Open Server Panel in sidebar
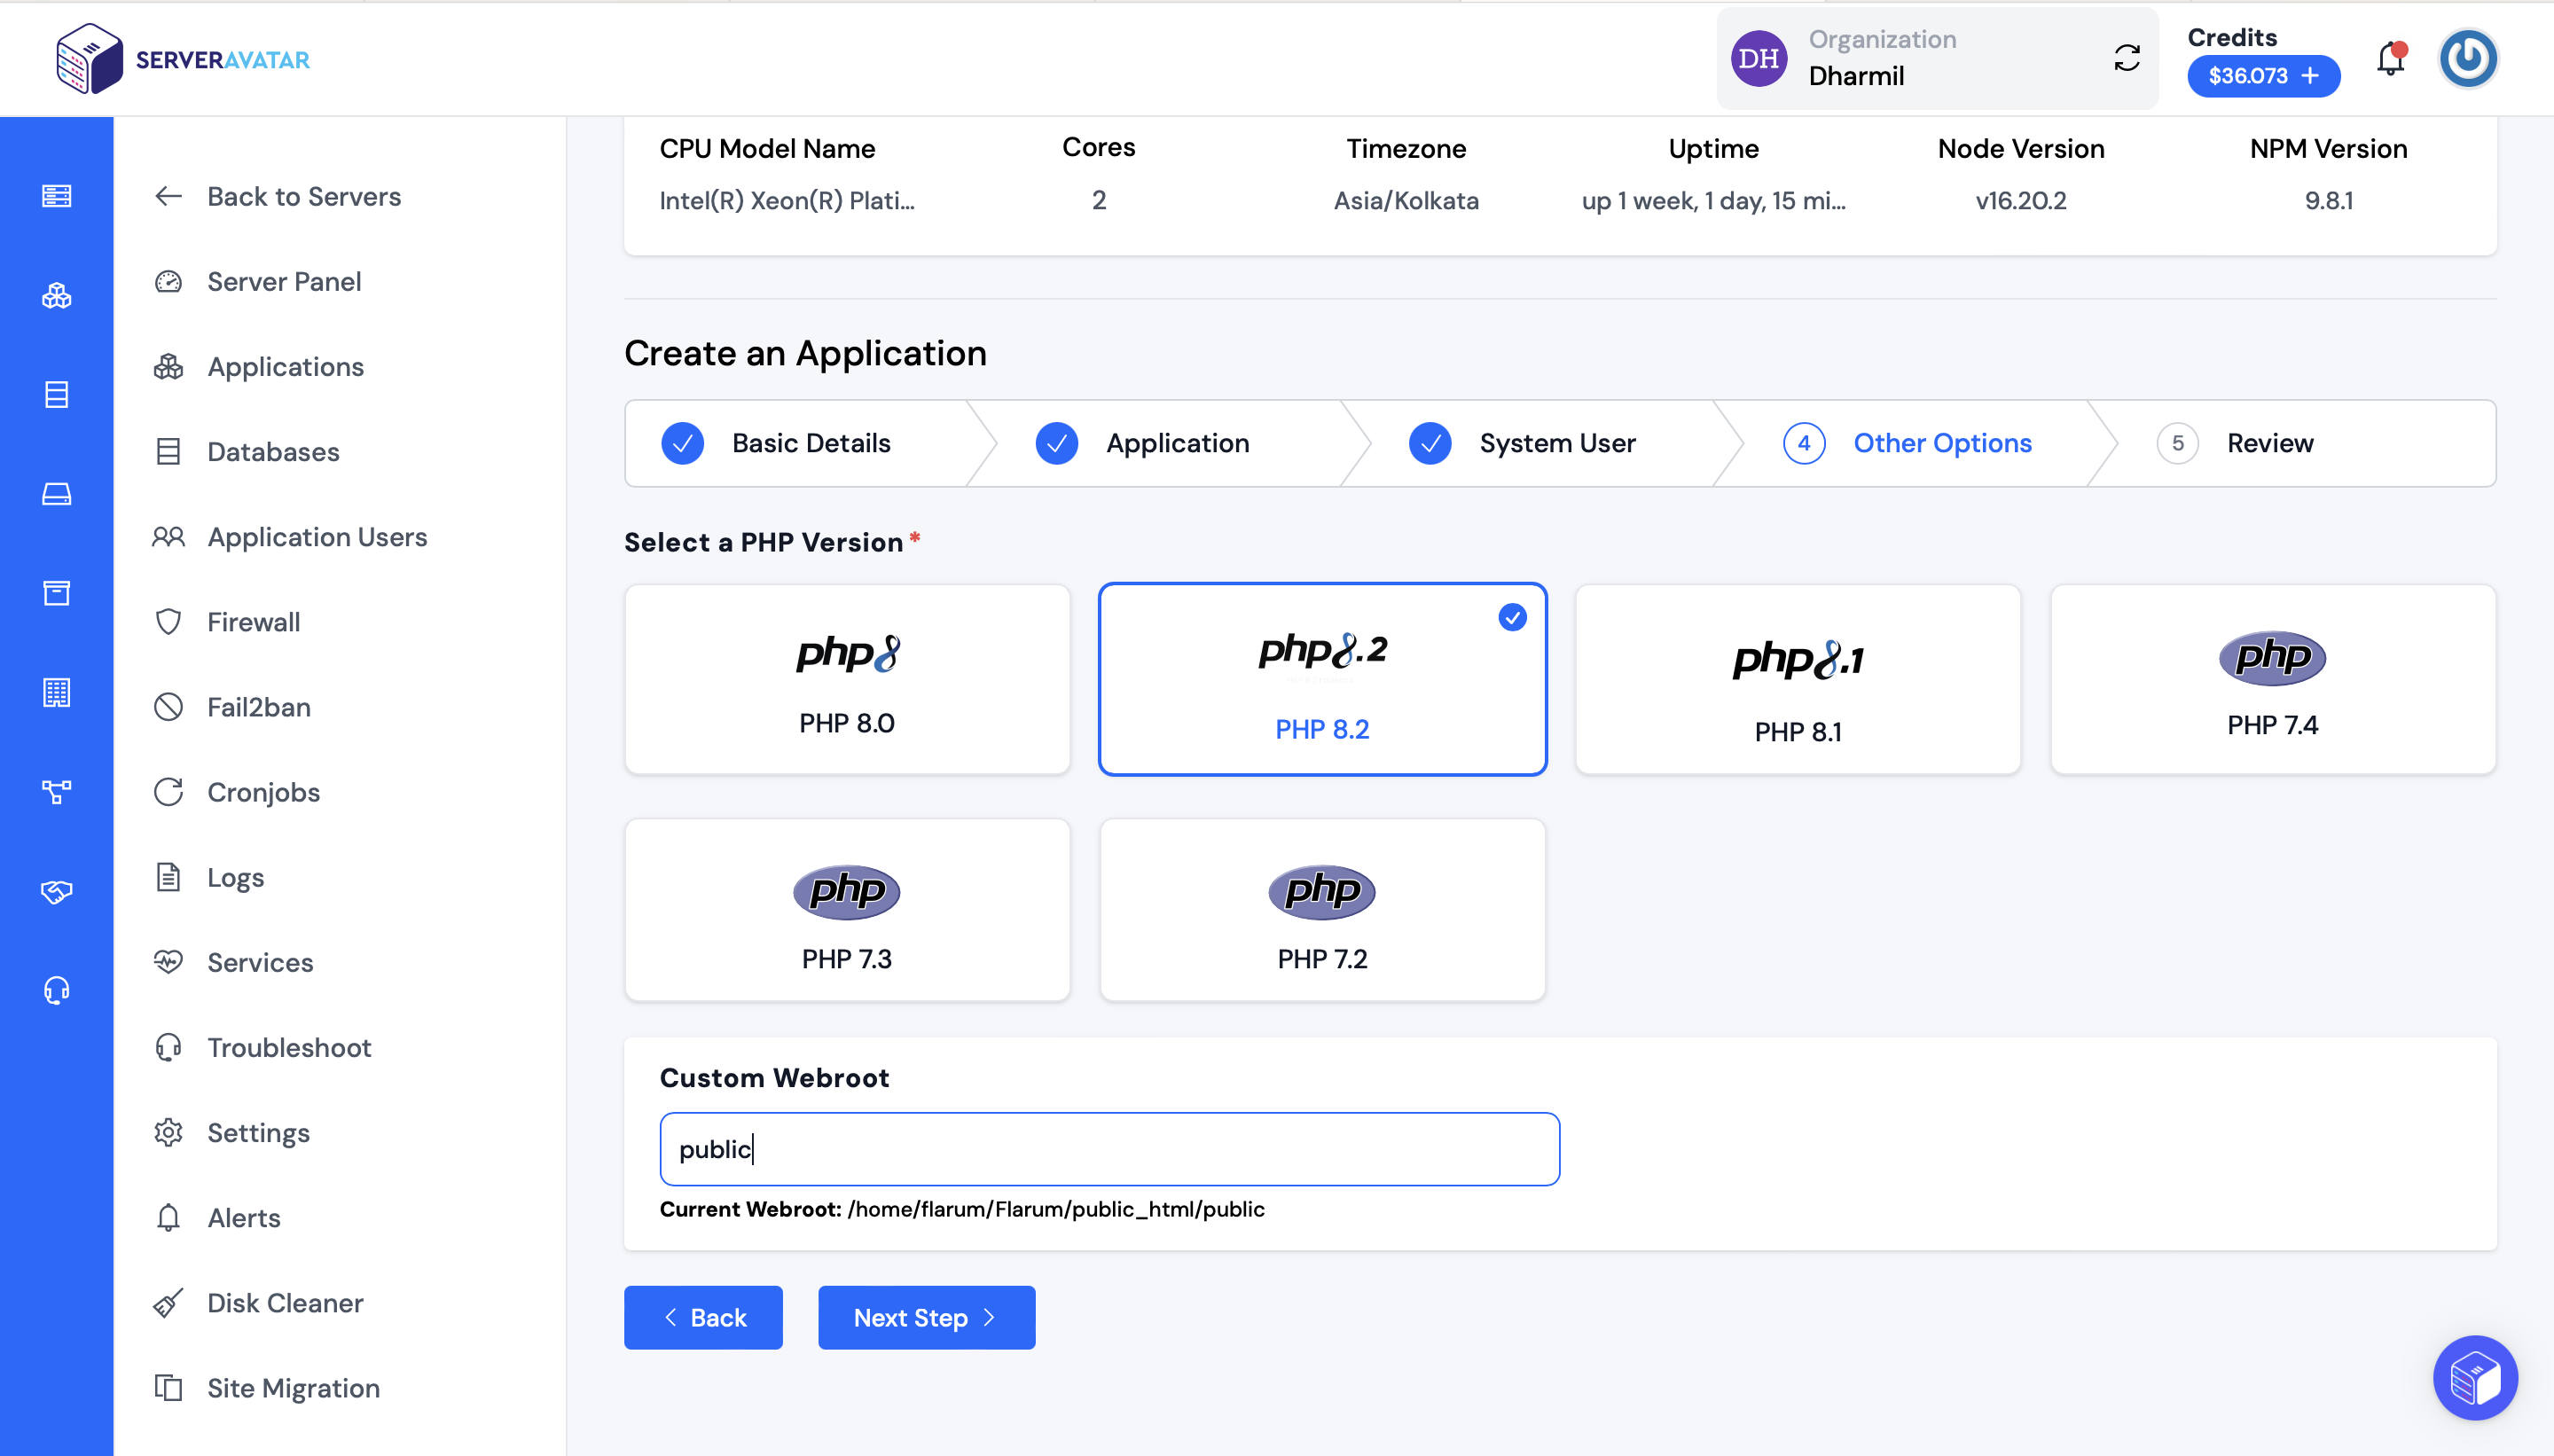2554x1456 pixels. tap(258, 281)
